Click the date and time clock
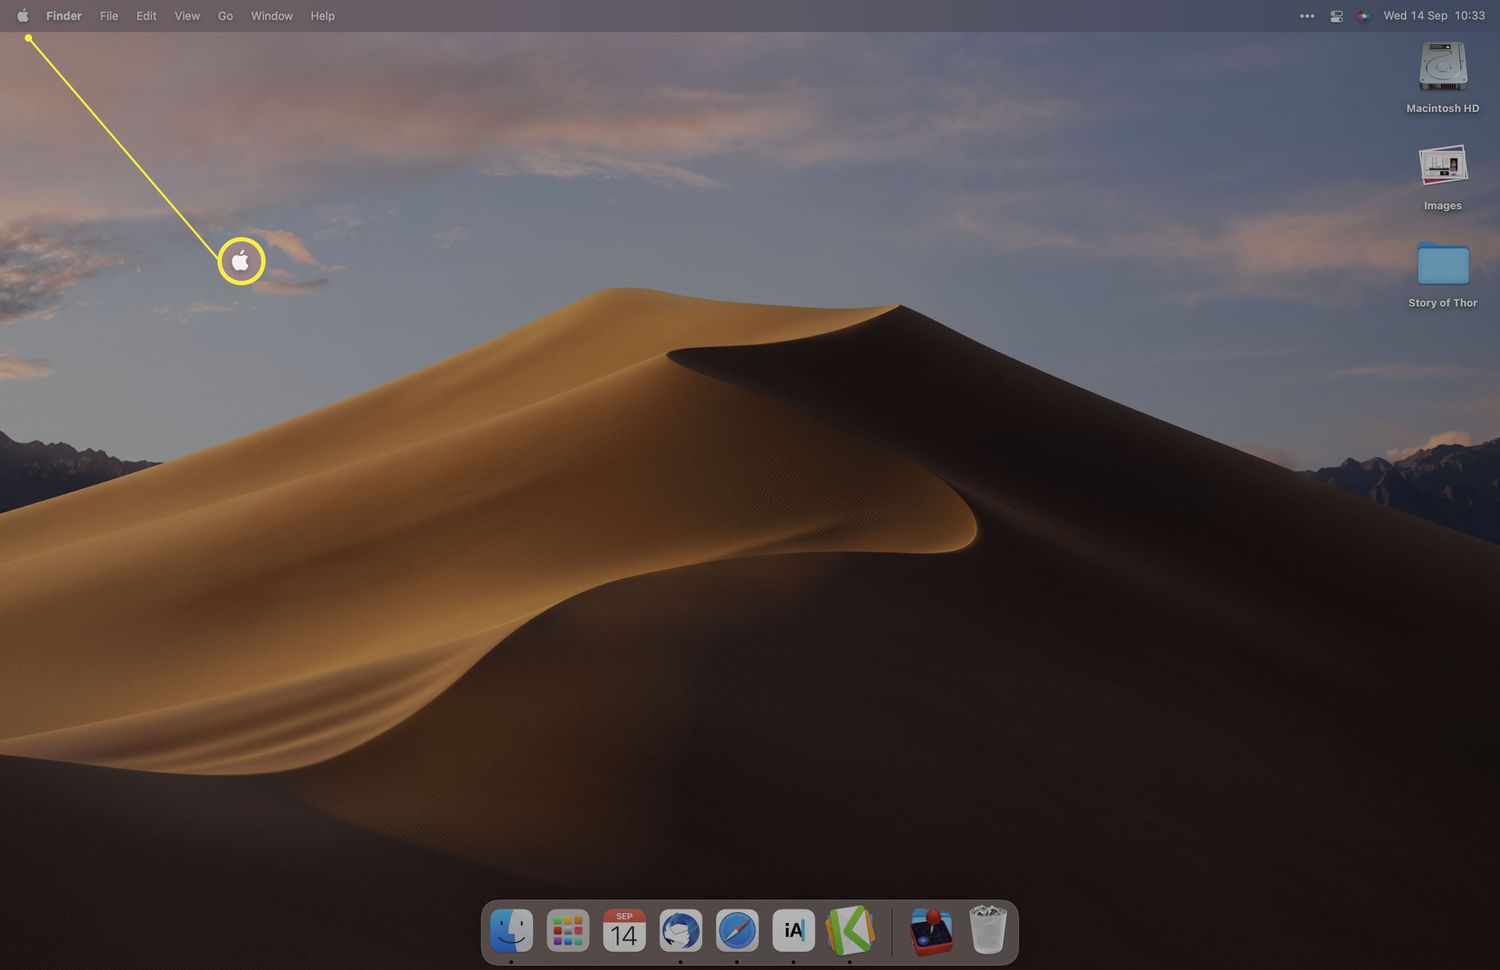 tap(1433, 16)
